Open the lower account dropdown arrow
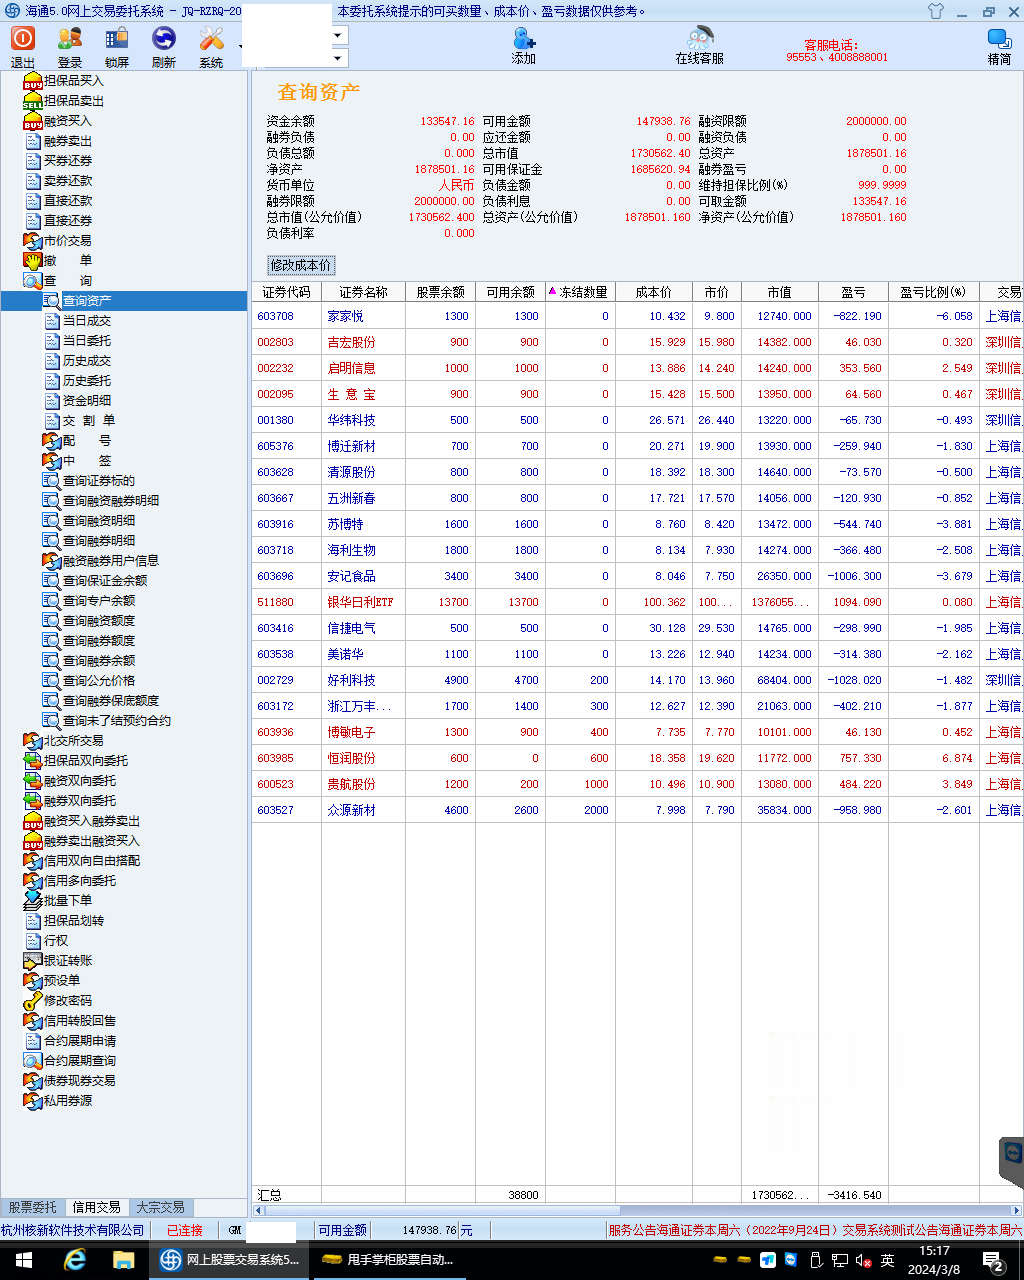 (338, 59)
